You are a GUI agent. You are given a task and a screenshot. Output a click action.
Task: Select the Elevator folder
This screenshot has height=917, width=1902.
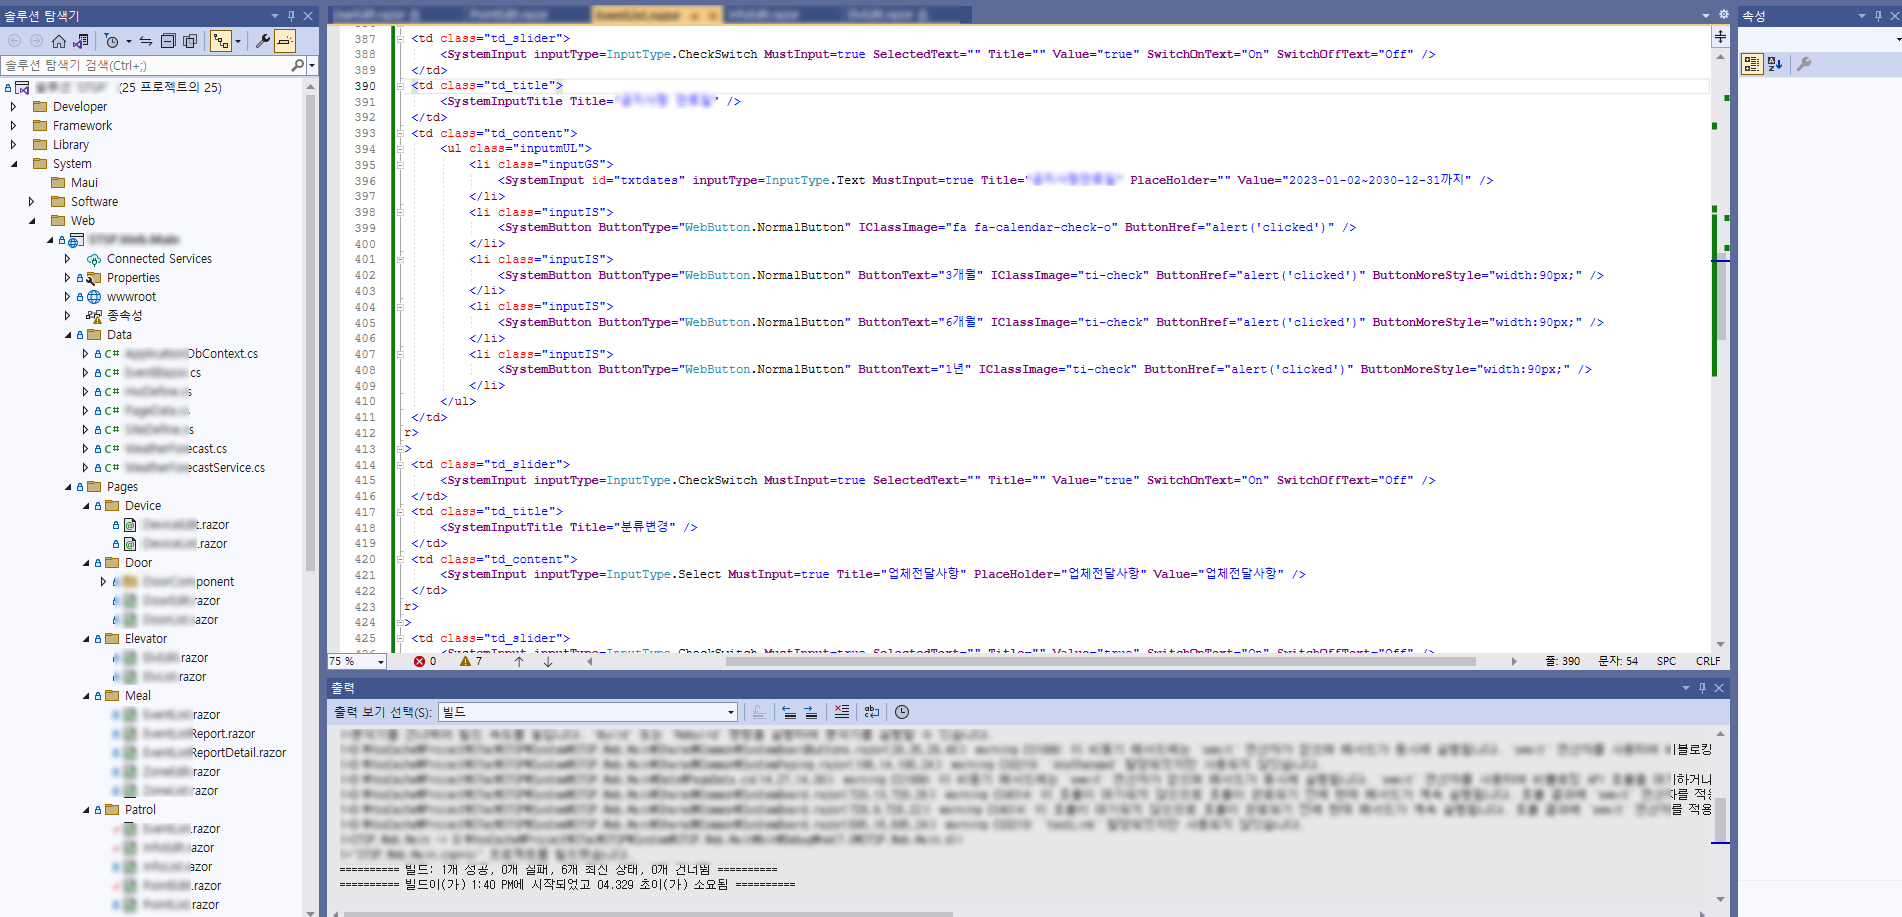pos(145,638)
